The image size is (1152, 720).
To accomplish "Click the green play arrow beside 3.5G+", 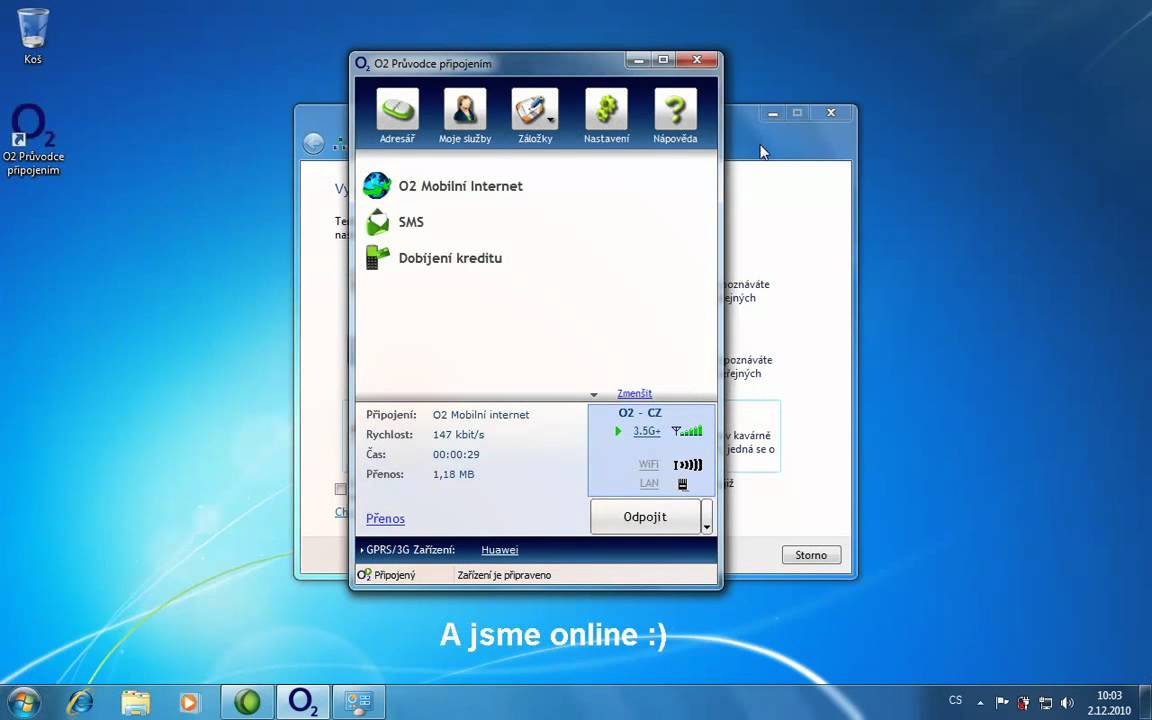I will click(619, 431).
